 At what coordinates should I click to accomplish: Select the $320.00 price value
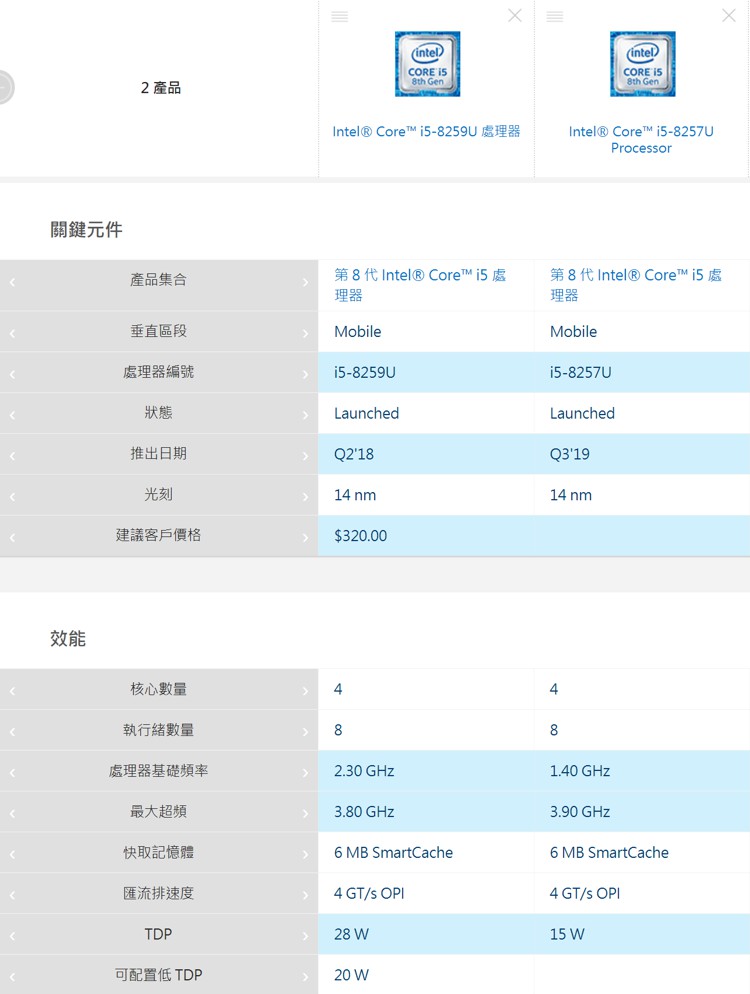pyautogui.click(x=361, y=536)
